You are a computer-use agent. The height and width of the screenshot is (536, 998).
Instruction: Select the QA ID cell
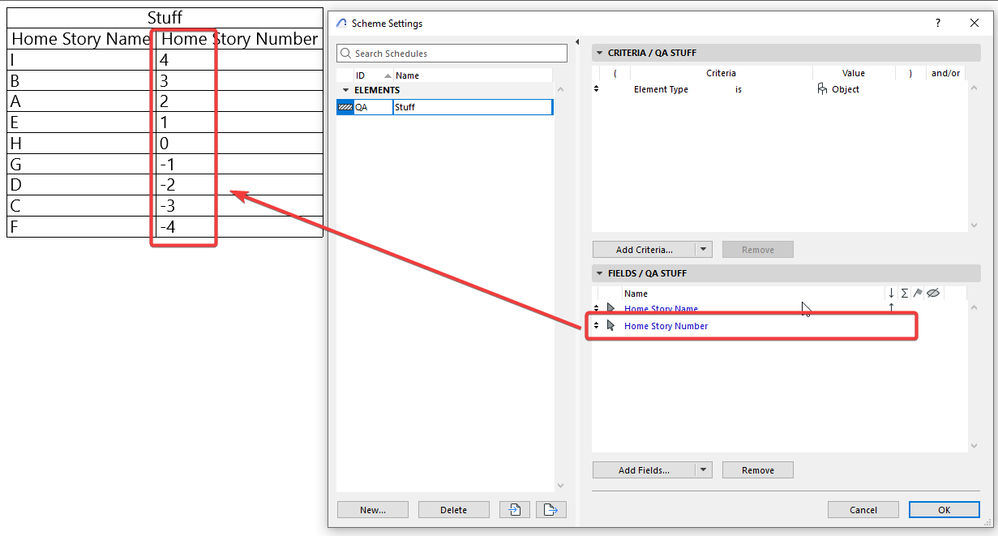point(372,107)
